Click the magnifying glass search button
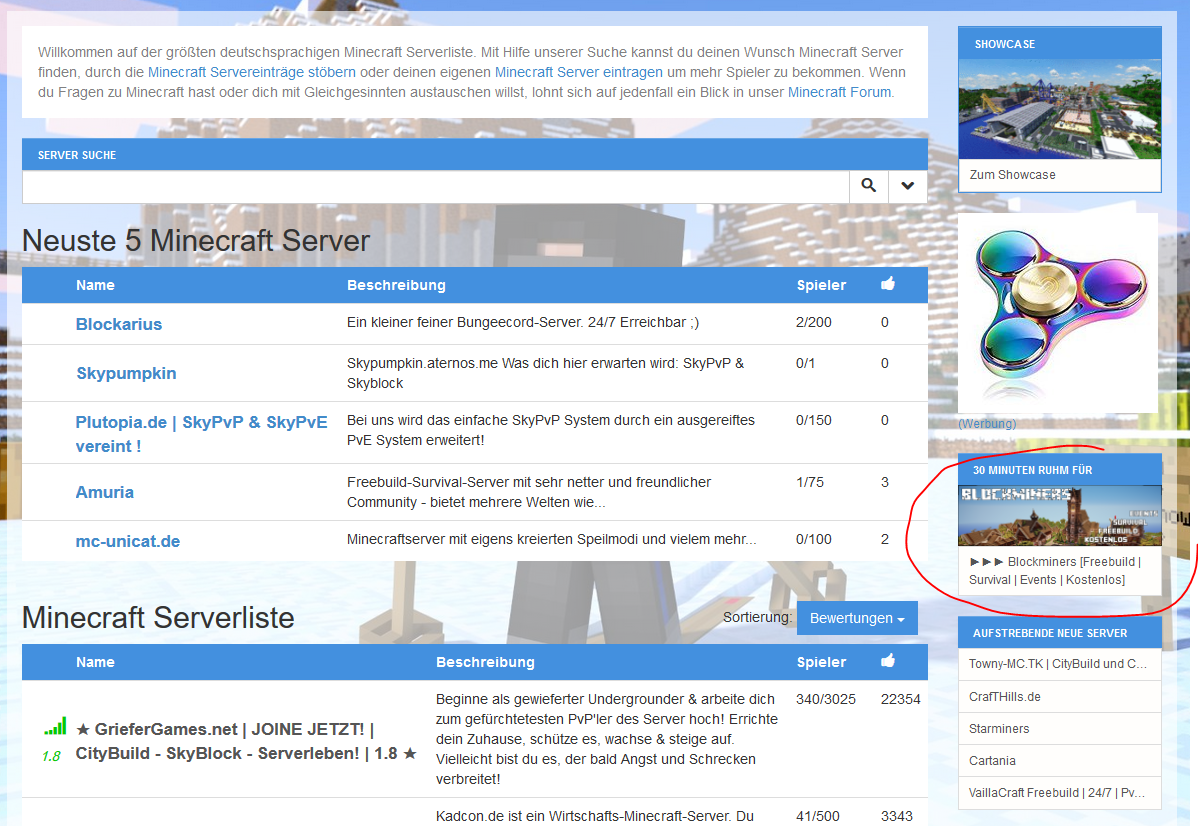1198x826 pixels. tap(868, 186)
